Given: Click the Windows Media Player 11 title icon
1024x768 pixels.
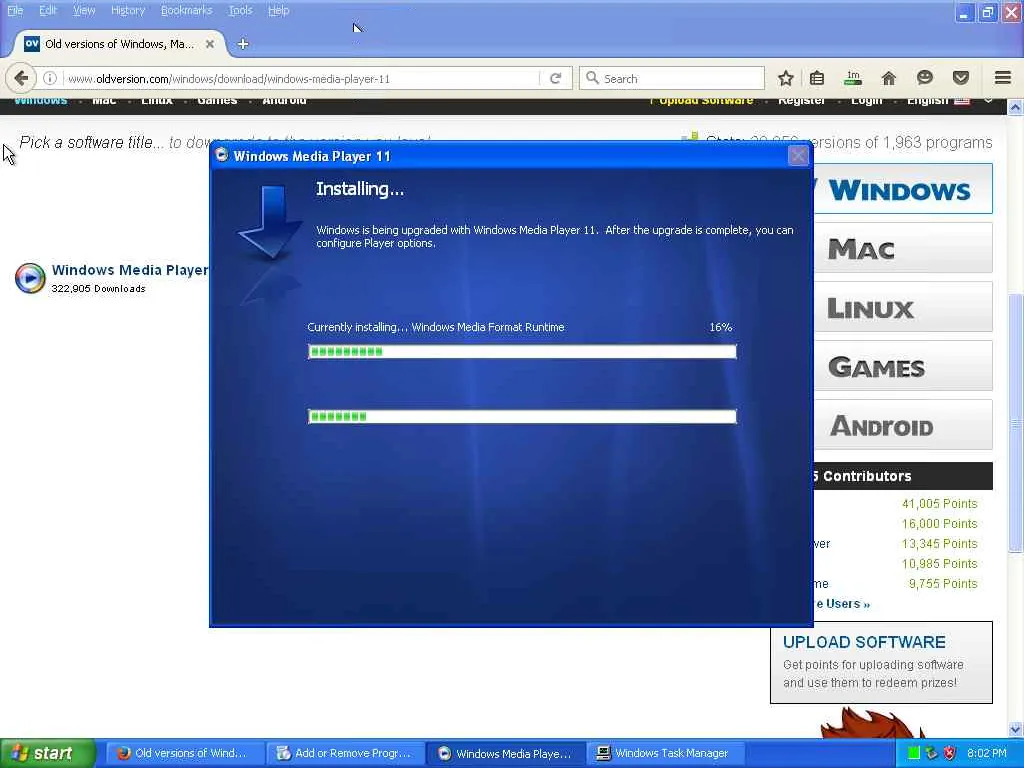Looking at the screenshot, I should coord(222,155).
